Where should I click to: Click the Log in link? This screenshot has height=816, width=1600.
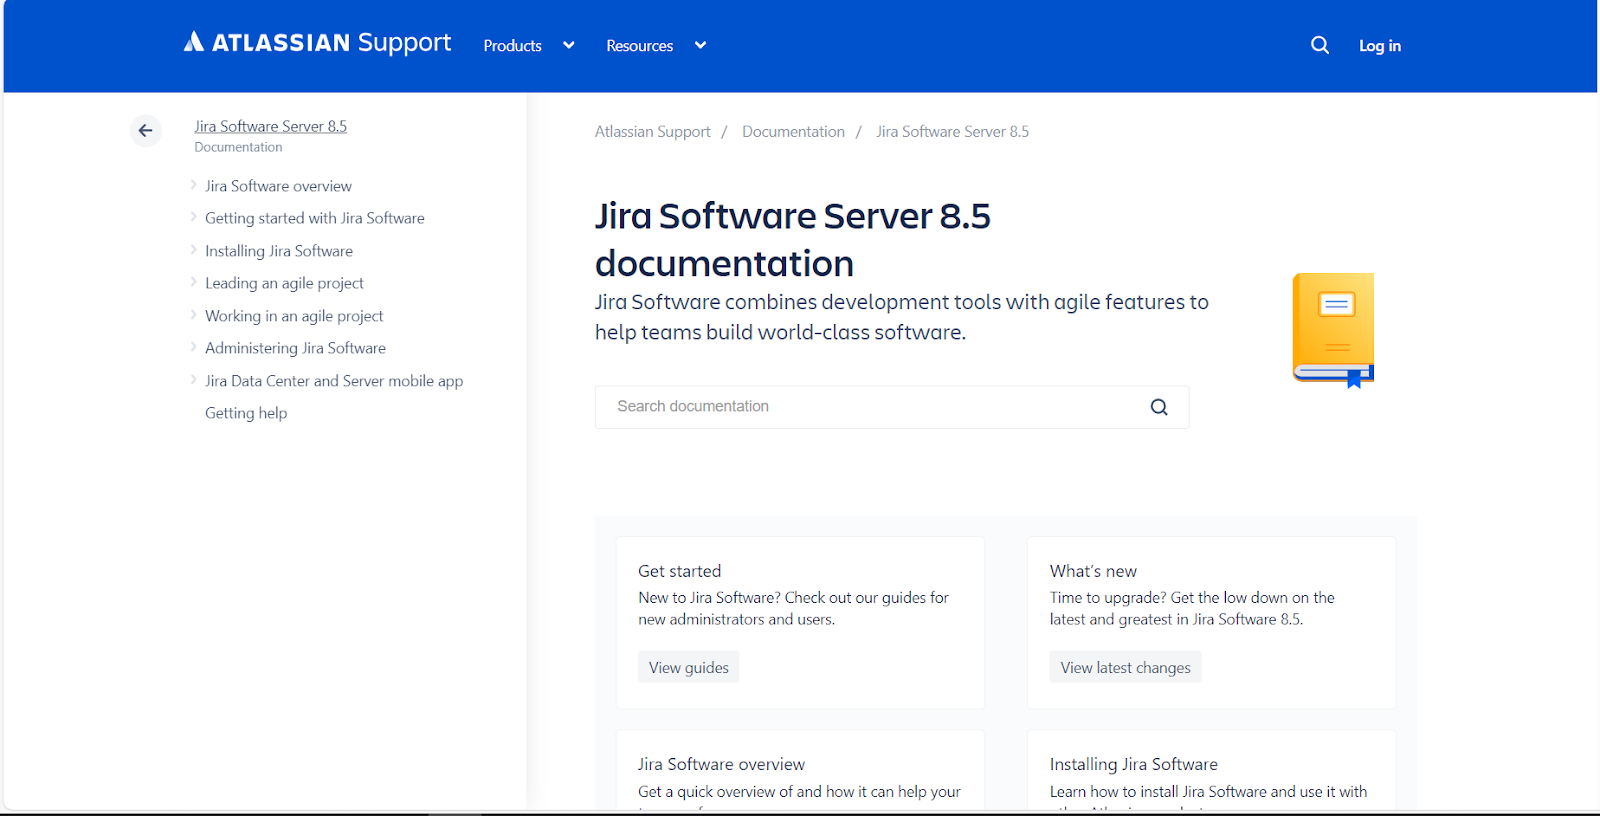pos(1380,45)
